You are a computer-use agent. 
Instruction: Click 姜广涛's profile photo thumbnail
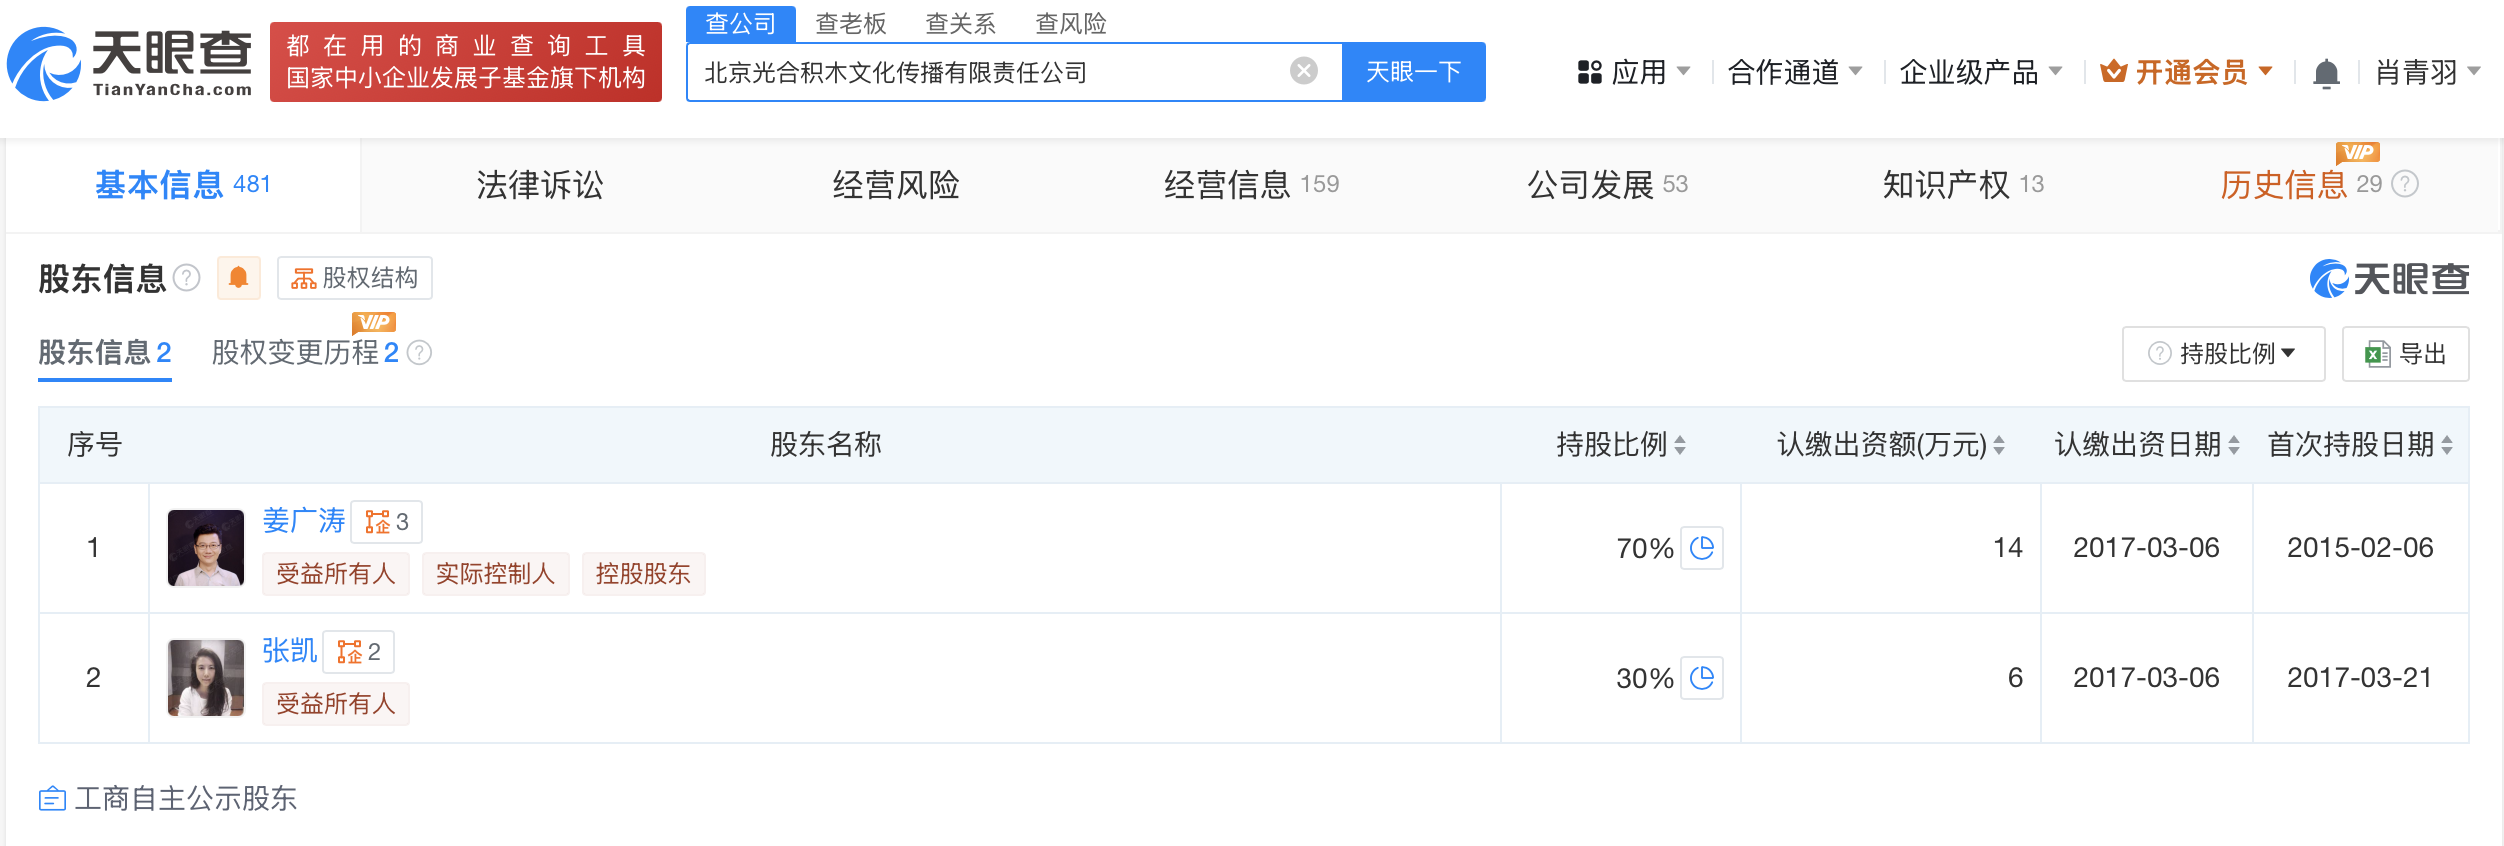coord(206,548)
